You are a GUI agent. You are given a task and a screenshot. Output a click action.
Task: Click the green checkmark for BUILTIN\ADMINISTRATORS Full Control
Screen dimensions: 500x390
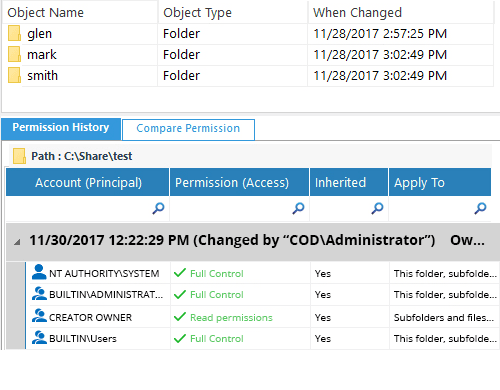[180, 294]
